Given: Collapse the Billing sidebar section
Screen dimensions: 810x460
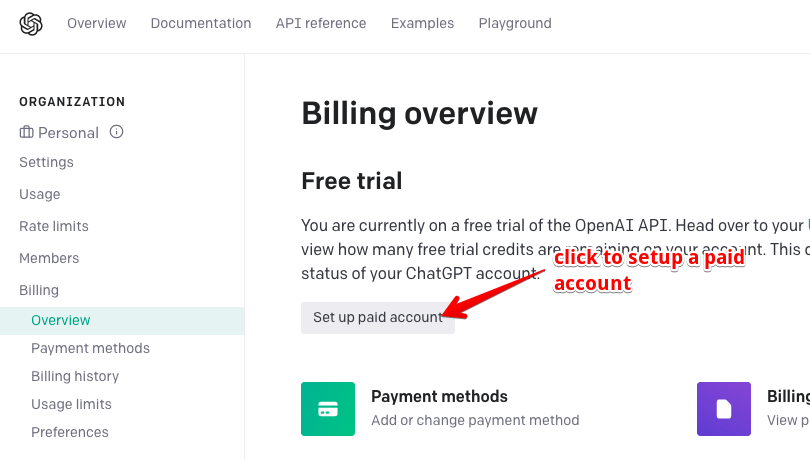Looking at the screenshot, I should click(x=39, y=290).
